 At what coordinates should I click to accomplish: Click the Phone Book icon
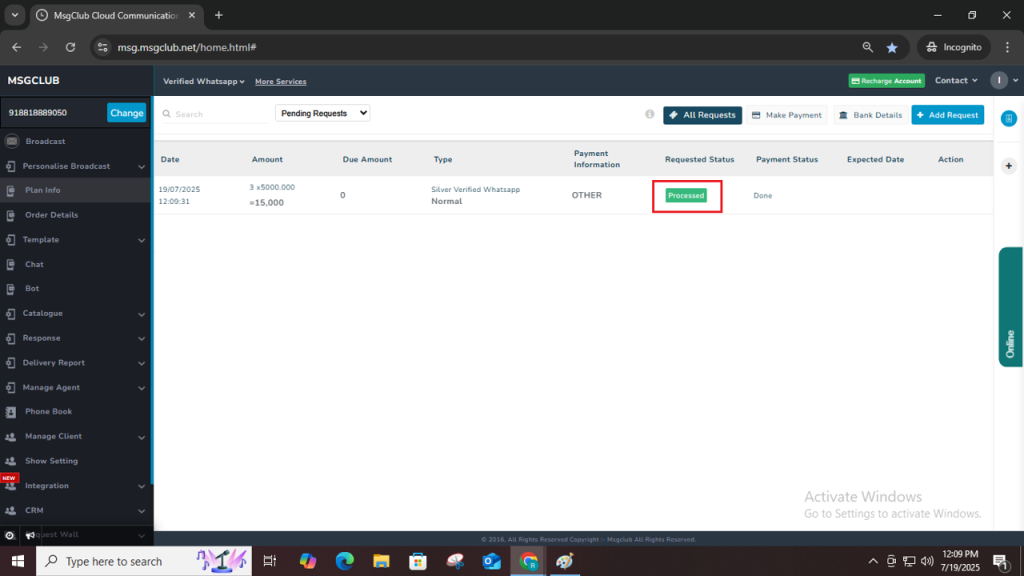(x=10, y=412)
